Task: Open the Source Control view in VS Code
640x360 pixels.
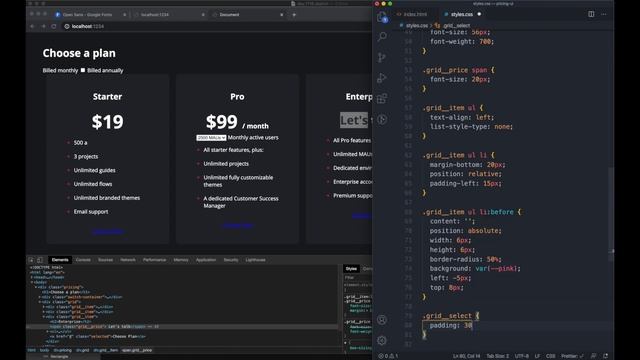Action: [x=382, y=58]
